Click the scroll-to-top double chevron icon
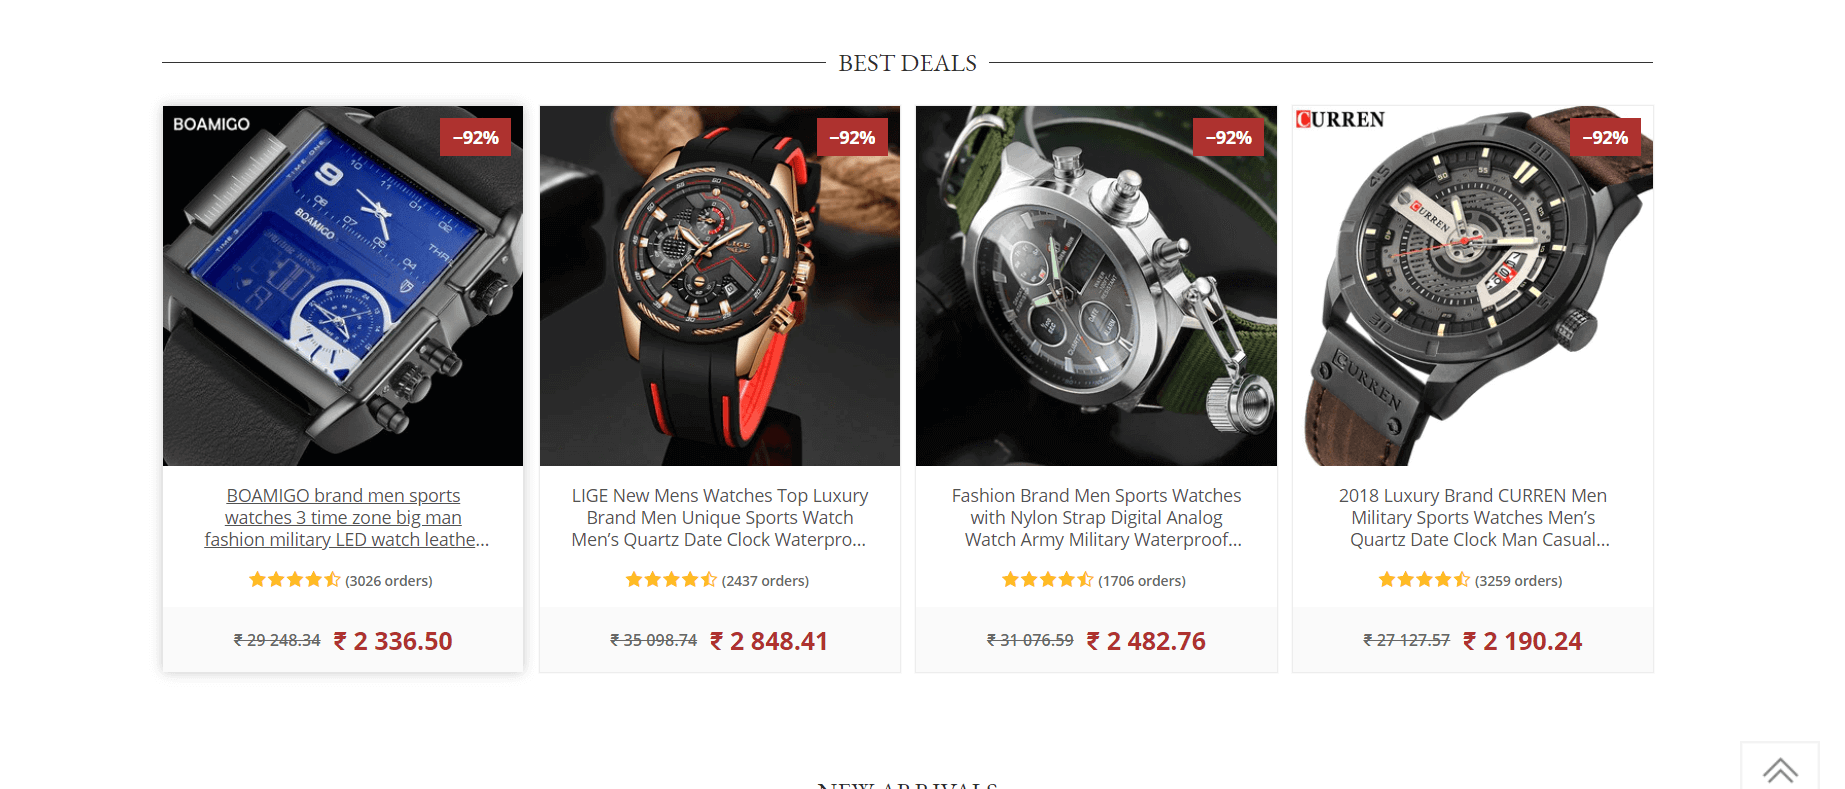 click(x=1780, y=770)
